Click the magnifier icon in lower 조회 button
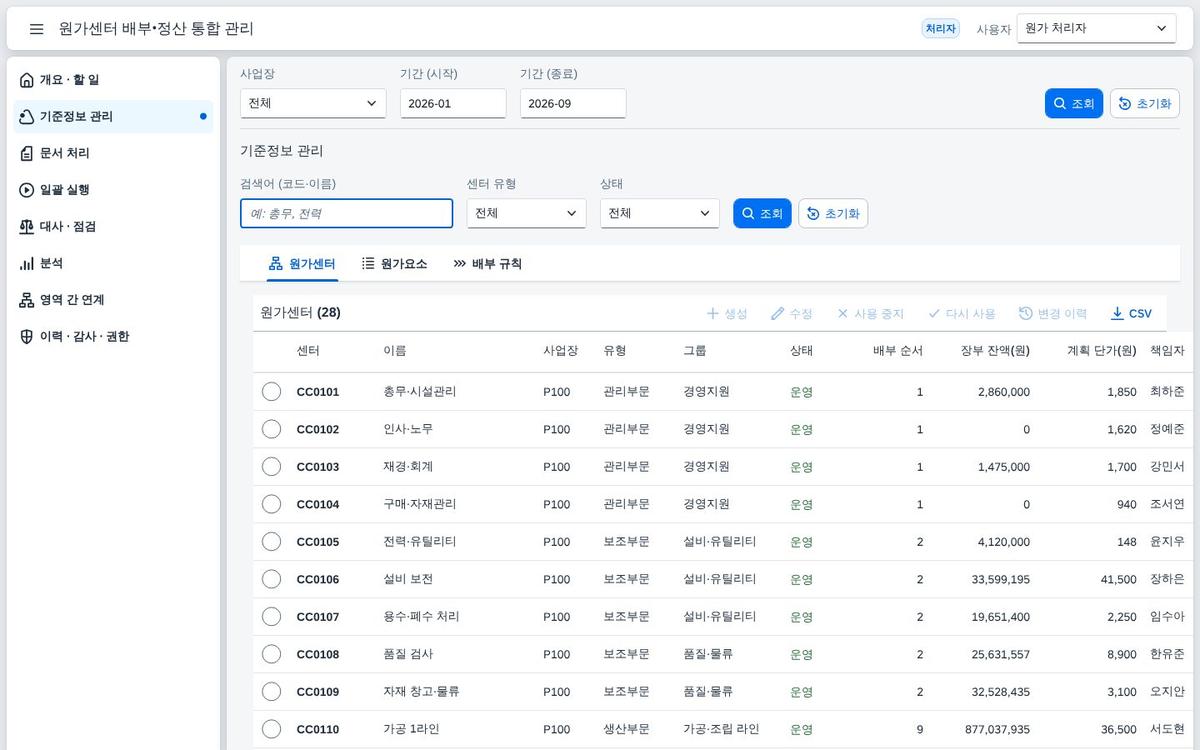This screenshot has width=1200, height=750. click(748, 214)
